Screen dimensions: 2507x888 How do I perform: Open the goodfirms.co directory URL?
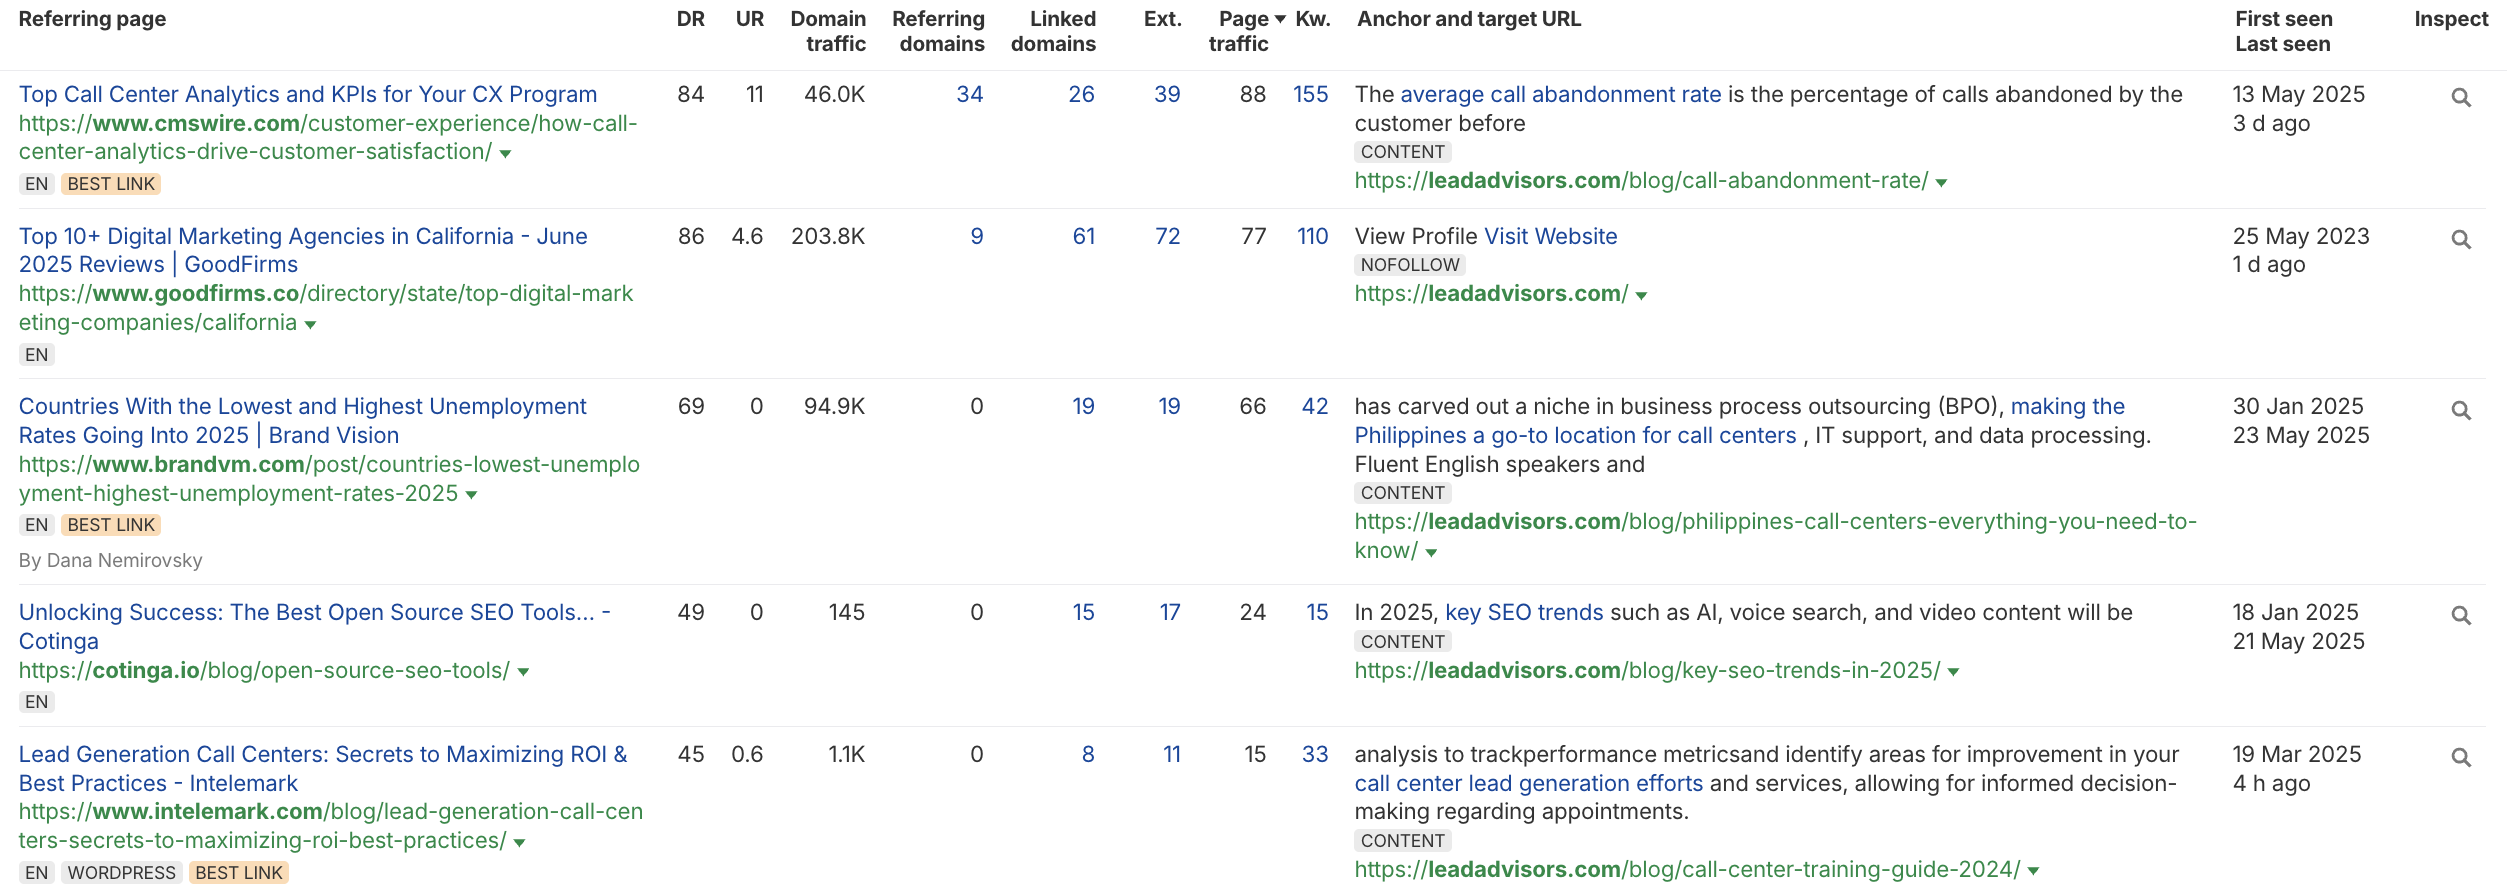click(x=326, y=308)
